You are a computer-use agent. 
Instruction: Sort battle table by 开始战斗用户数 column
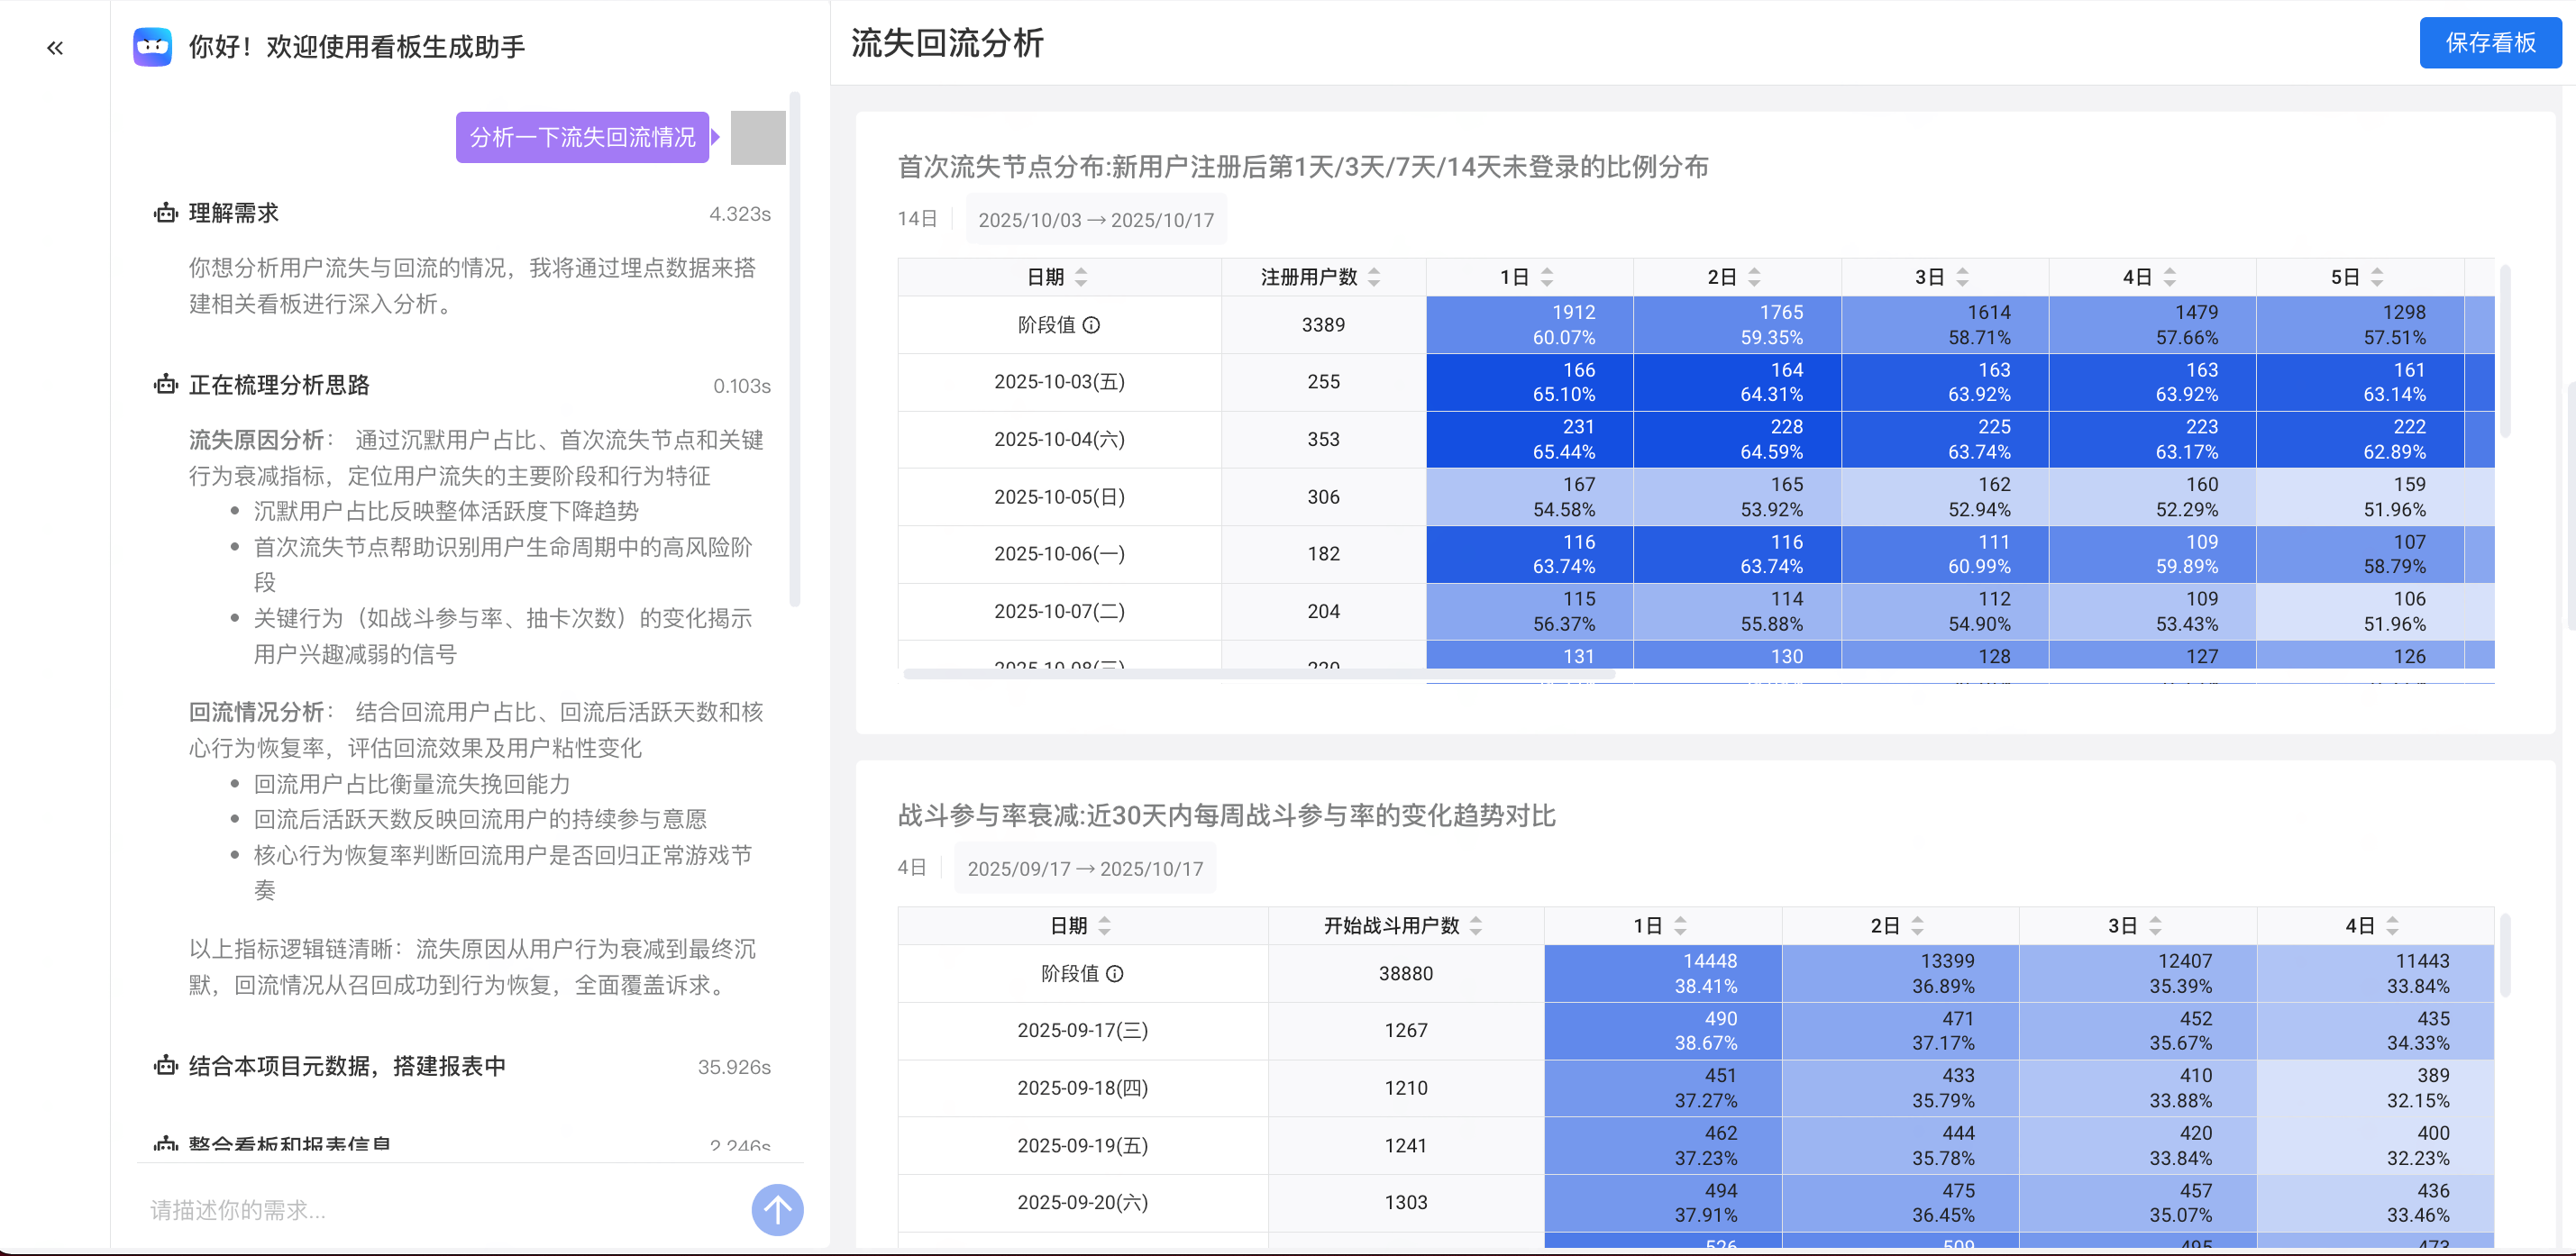coord(1476,925)
